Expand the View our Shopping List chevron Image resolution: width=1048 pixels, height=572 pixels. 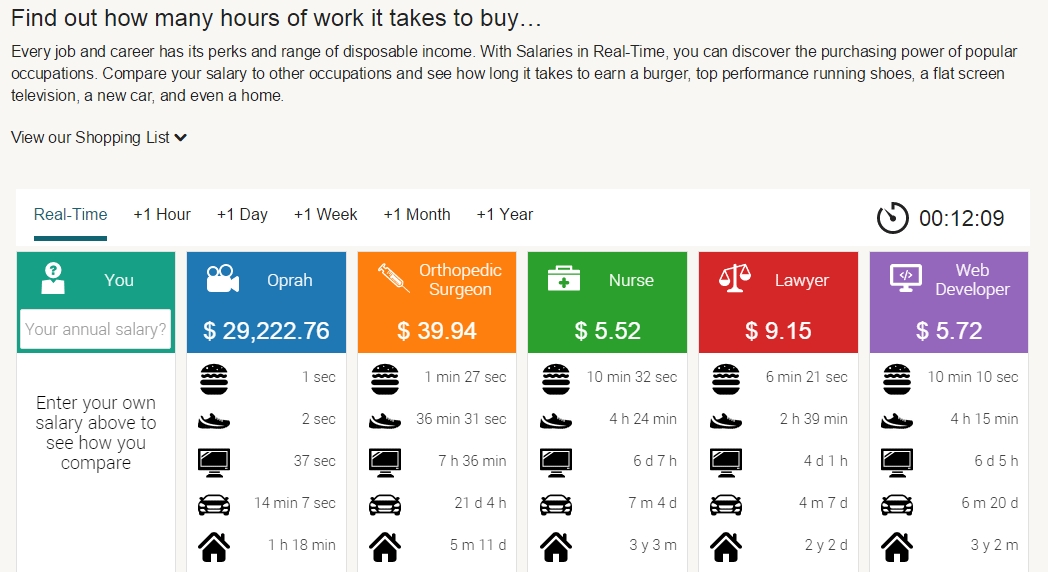pos(180,138)
